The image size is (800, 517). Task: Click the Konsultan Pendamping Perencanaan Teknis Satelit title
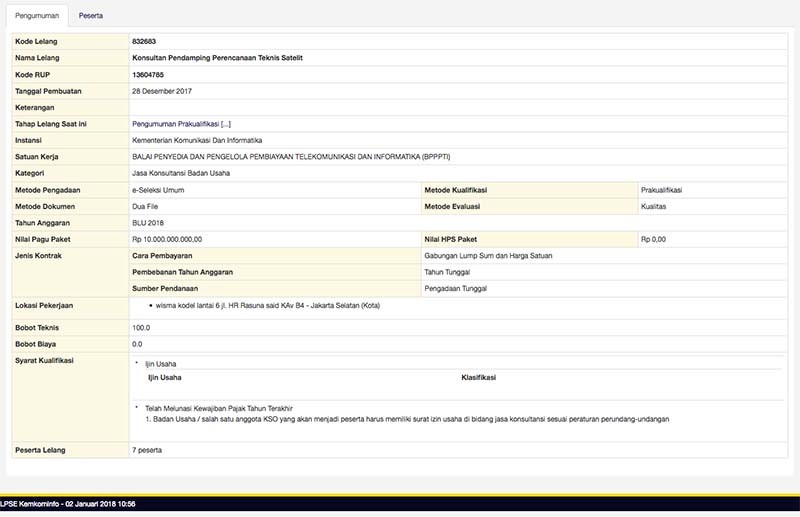pyautogui.click(x=217, y=58)
